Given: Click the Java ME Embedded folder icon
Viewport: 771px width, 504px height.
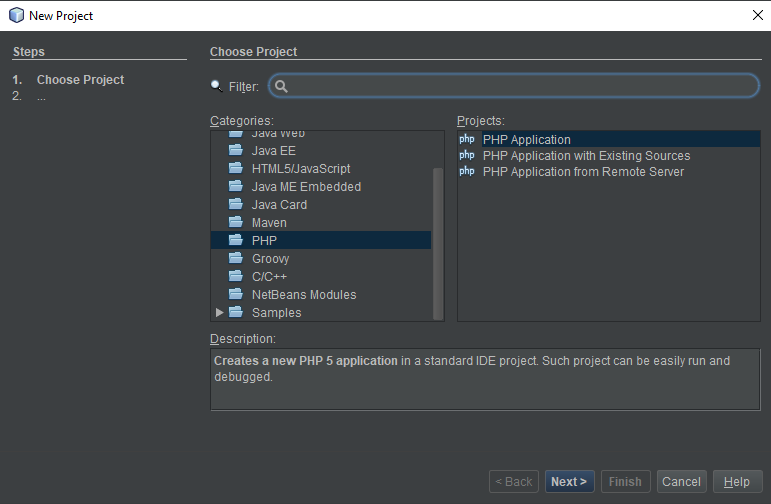Looking at the screenshot, I should tap(236, 186).
